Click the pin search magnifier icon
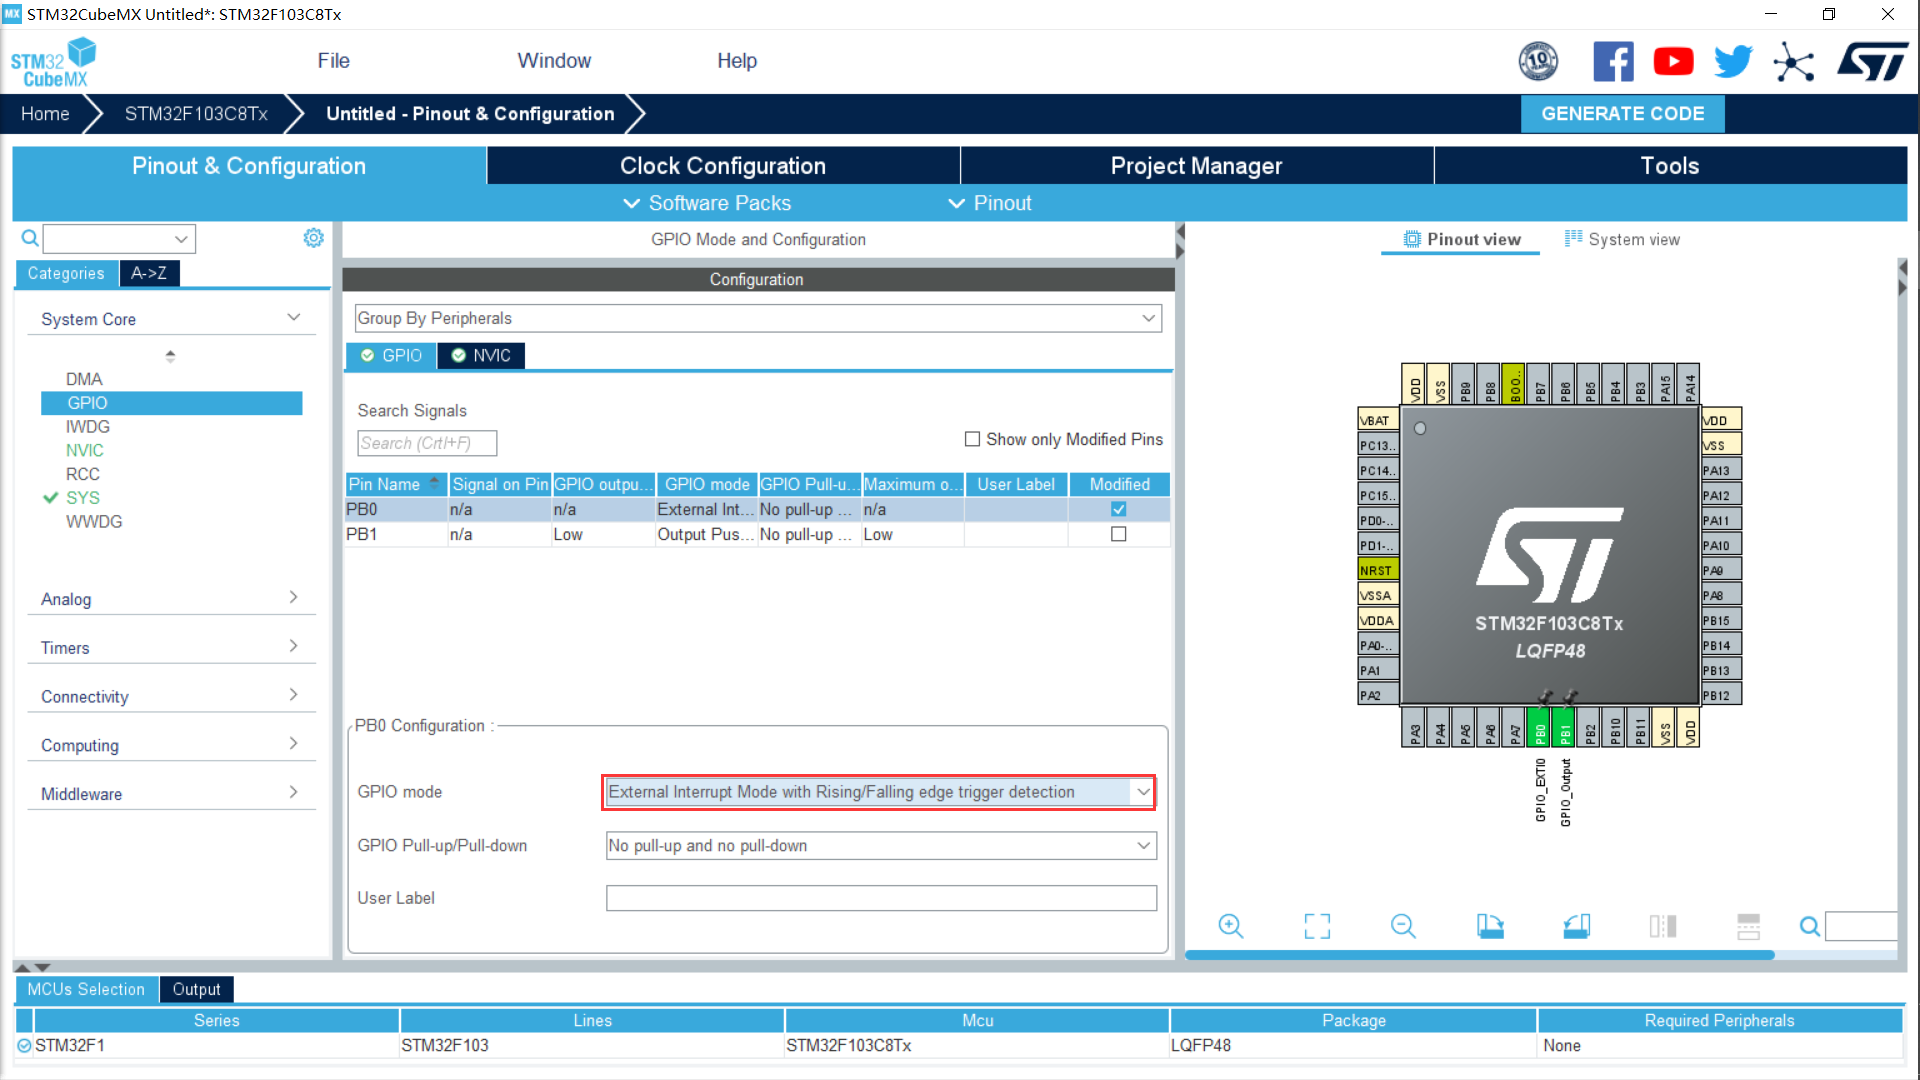Image resolution: width=1920 pixels, height=1080 pixels. coord(1809,926)
